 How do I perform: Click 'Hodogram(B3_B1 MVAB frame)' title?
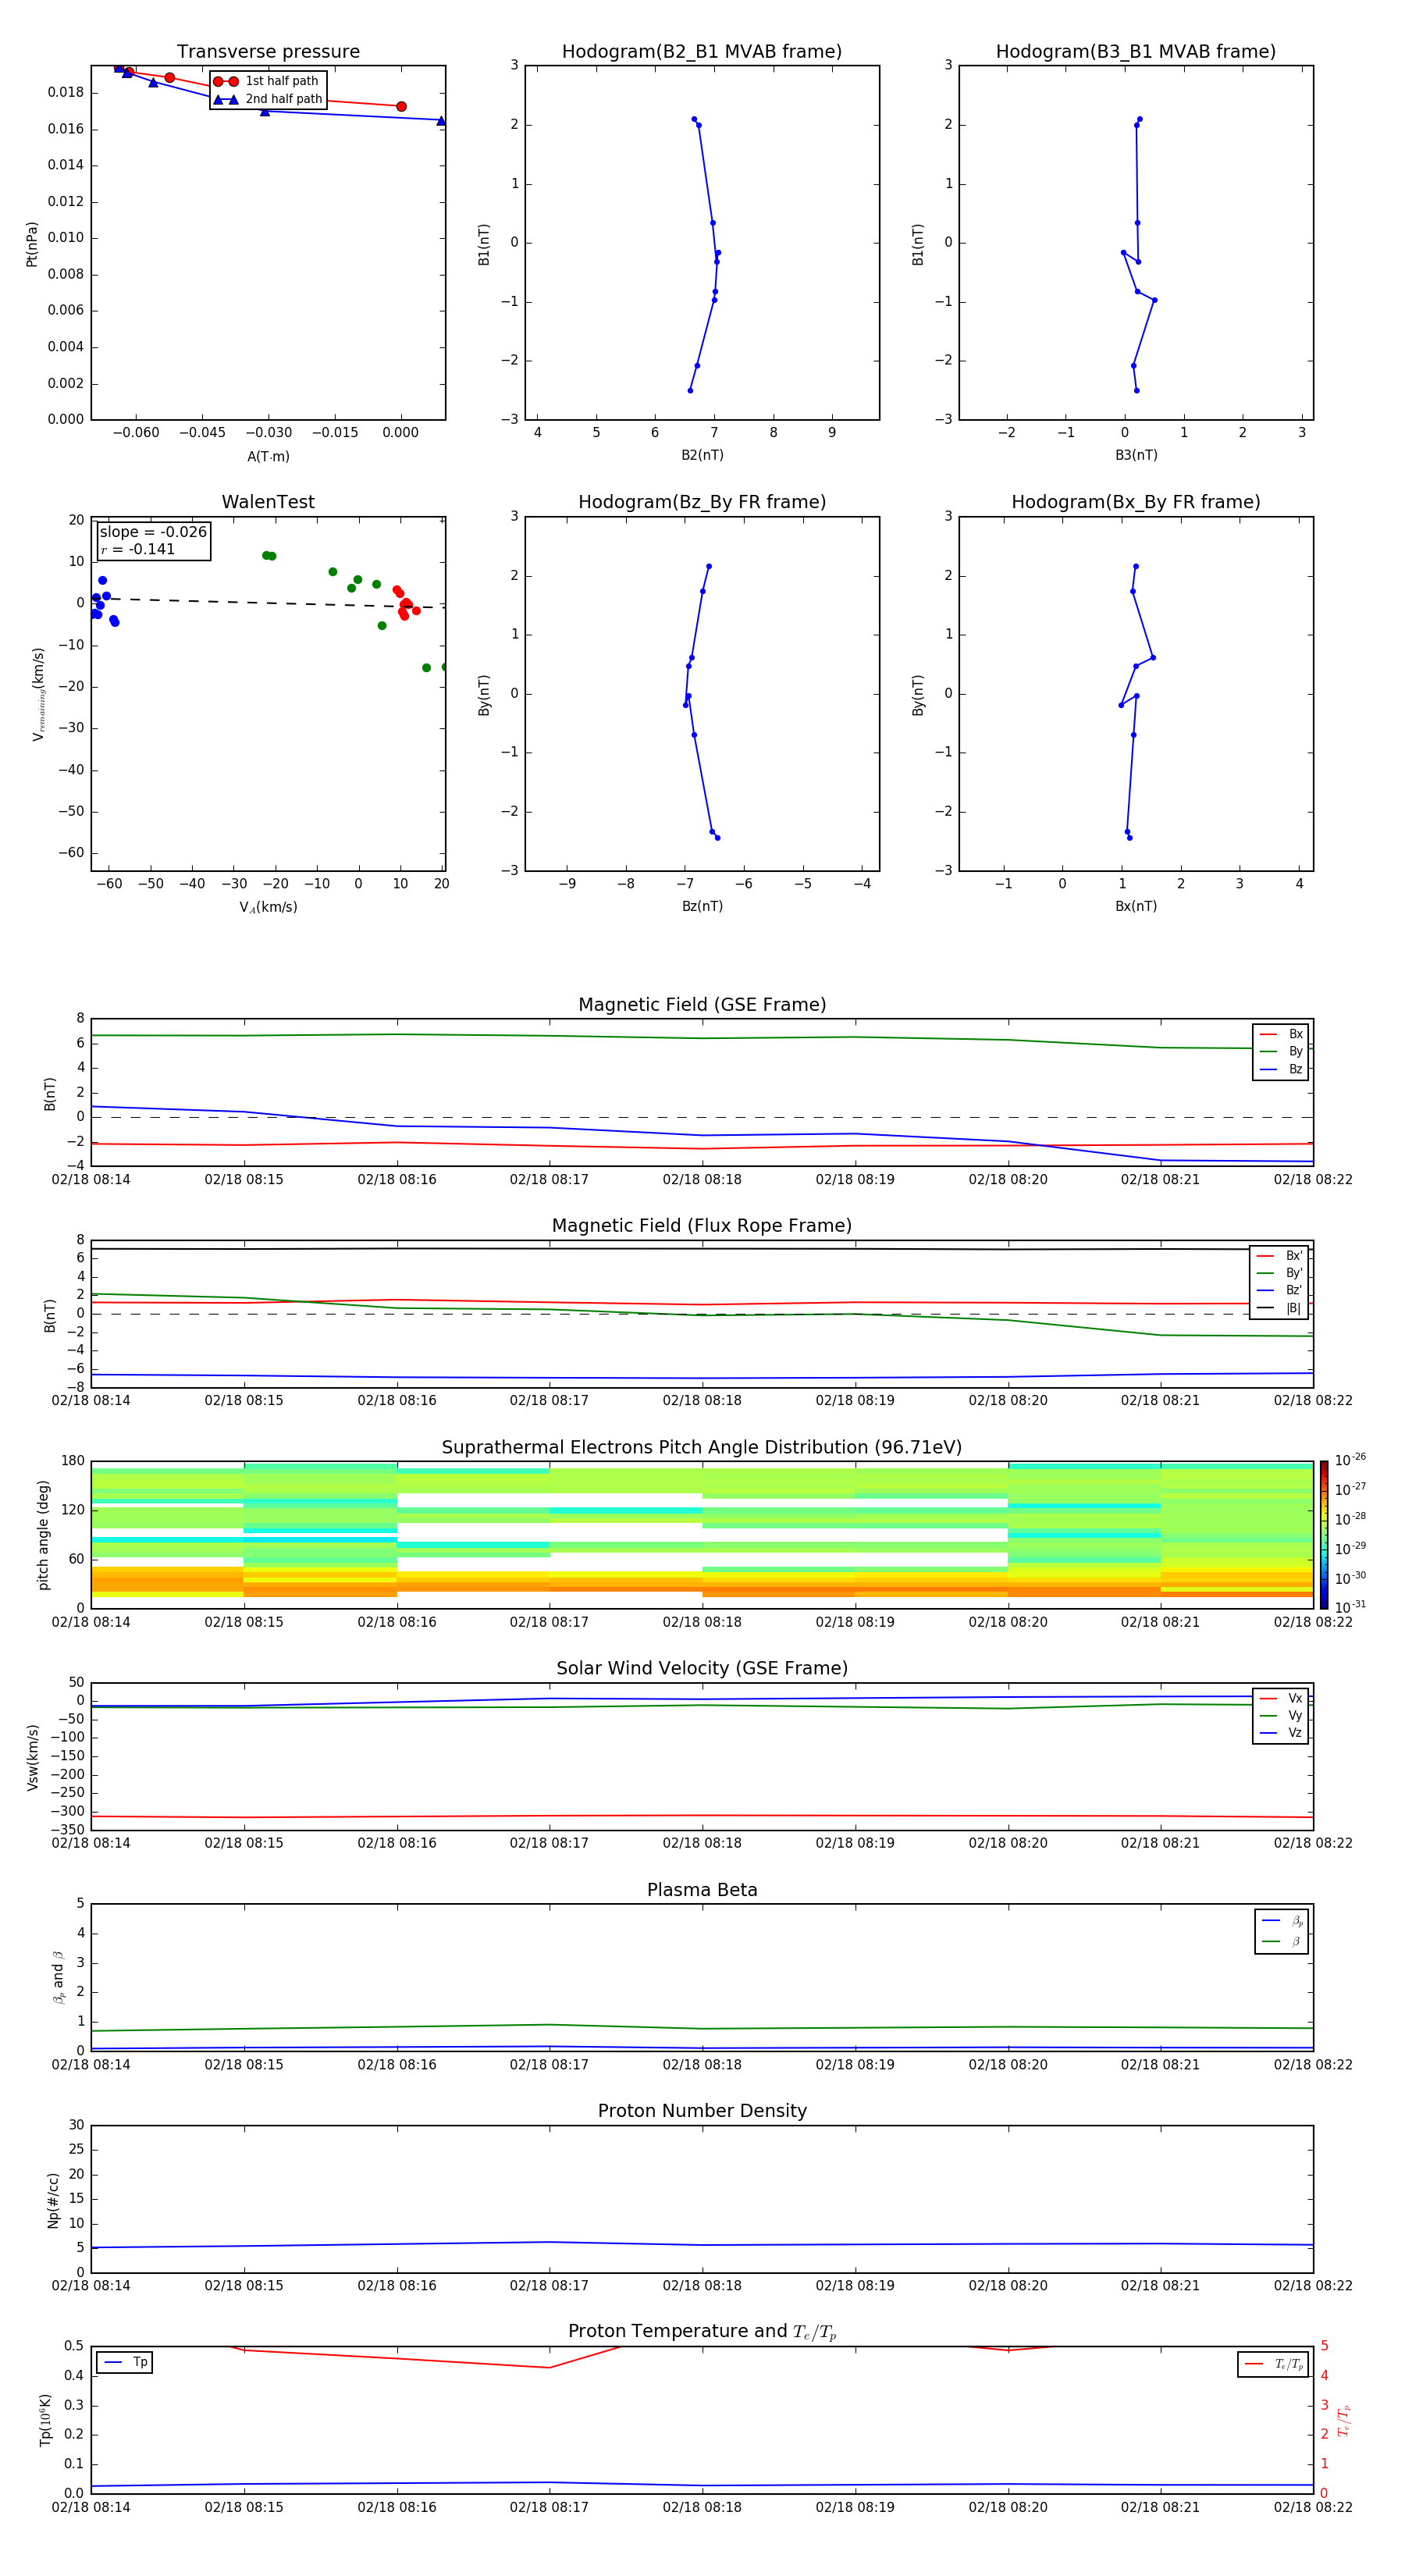1136,52
